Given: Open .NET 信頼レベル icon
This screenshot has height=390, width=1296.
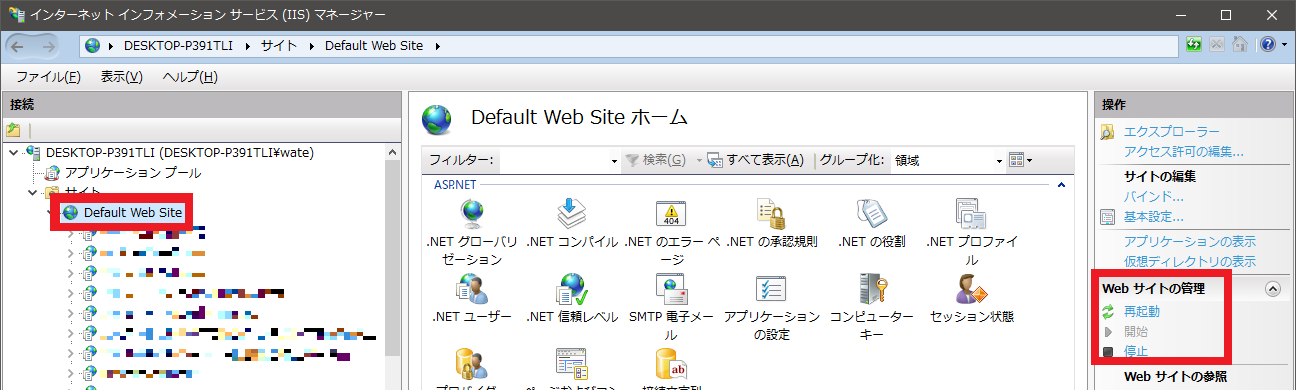Looking at the screenshot, I should pos(571,288).
